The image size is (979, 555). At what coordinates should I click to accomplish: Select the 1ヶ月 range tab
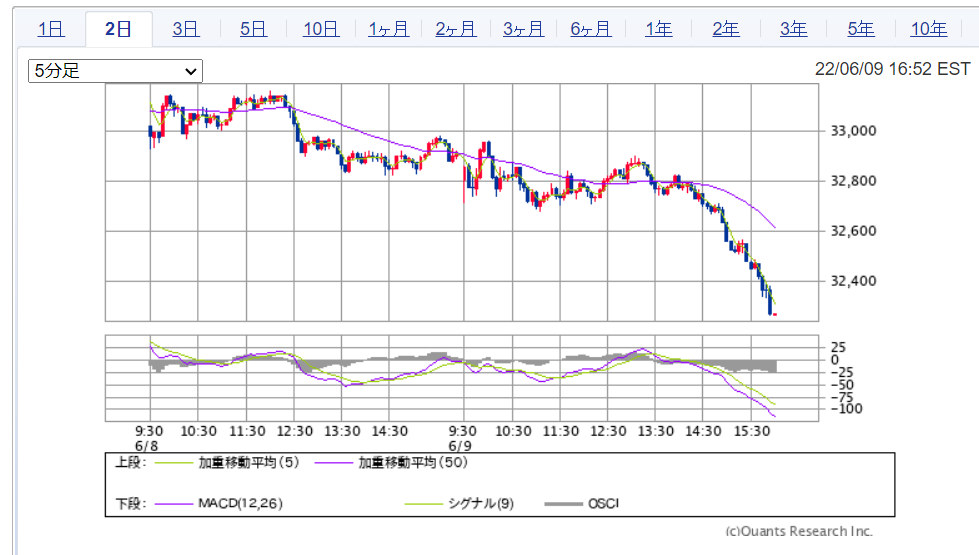(388, 29)
